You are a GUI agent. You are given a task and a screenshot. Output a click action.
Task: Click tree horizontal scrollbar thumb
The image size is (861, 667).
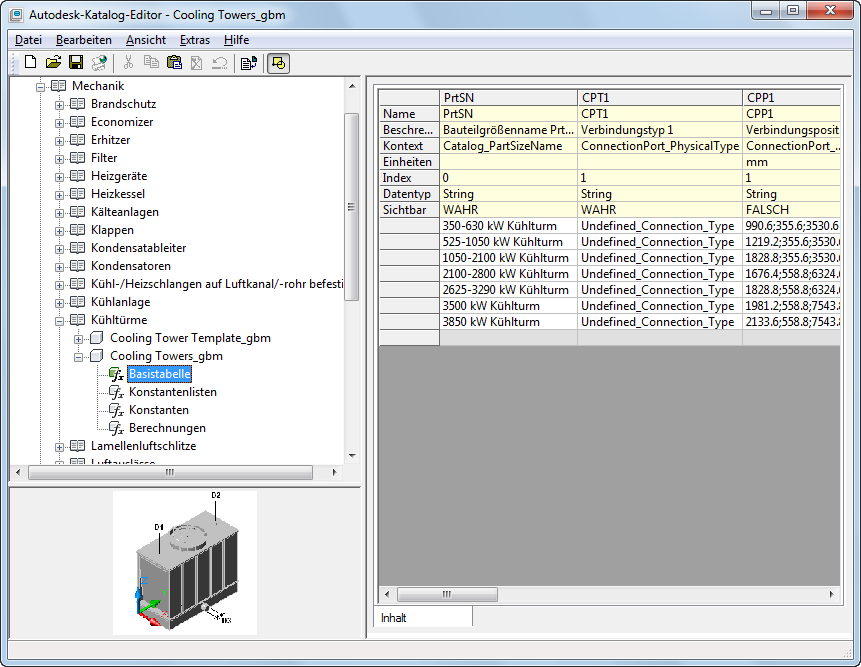click(170, 472)
